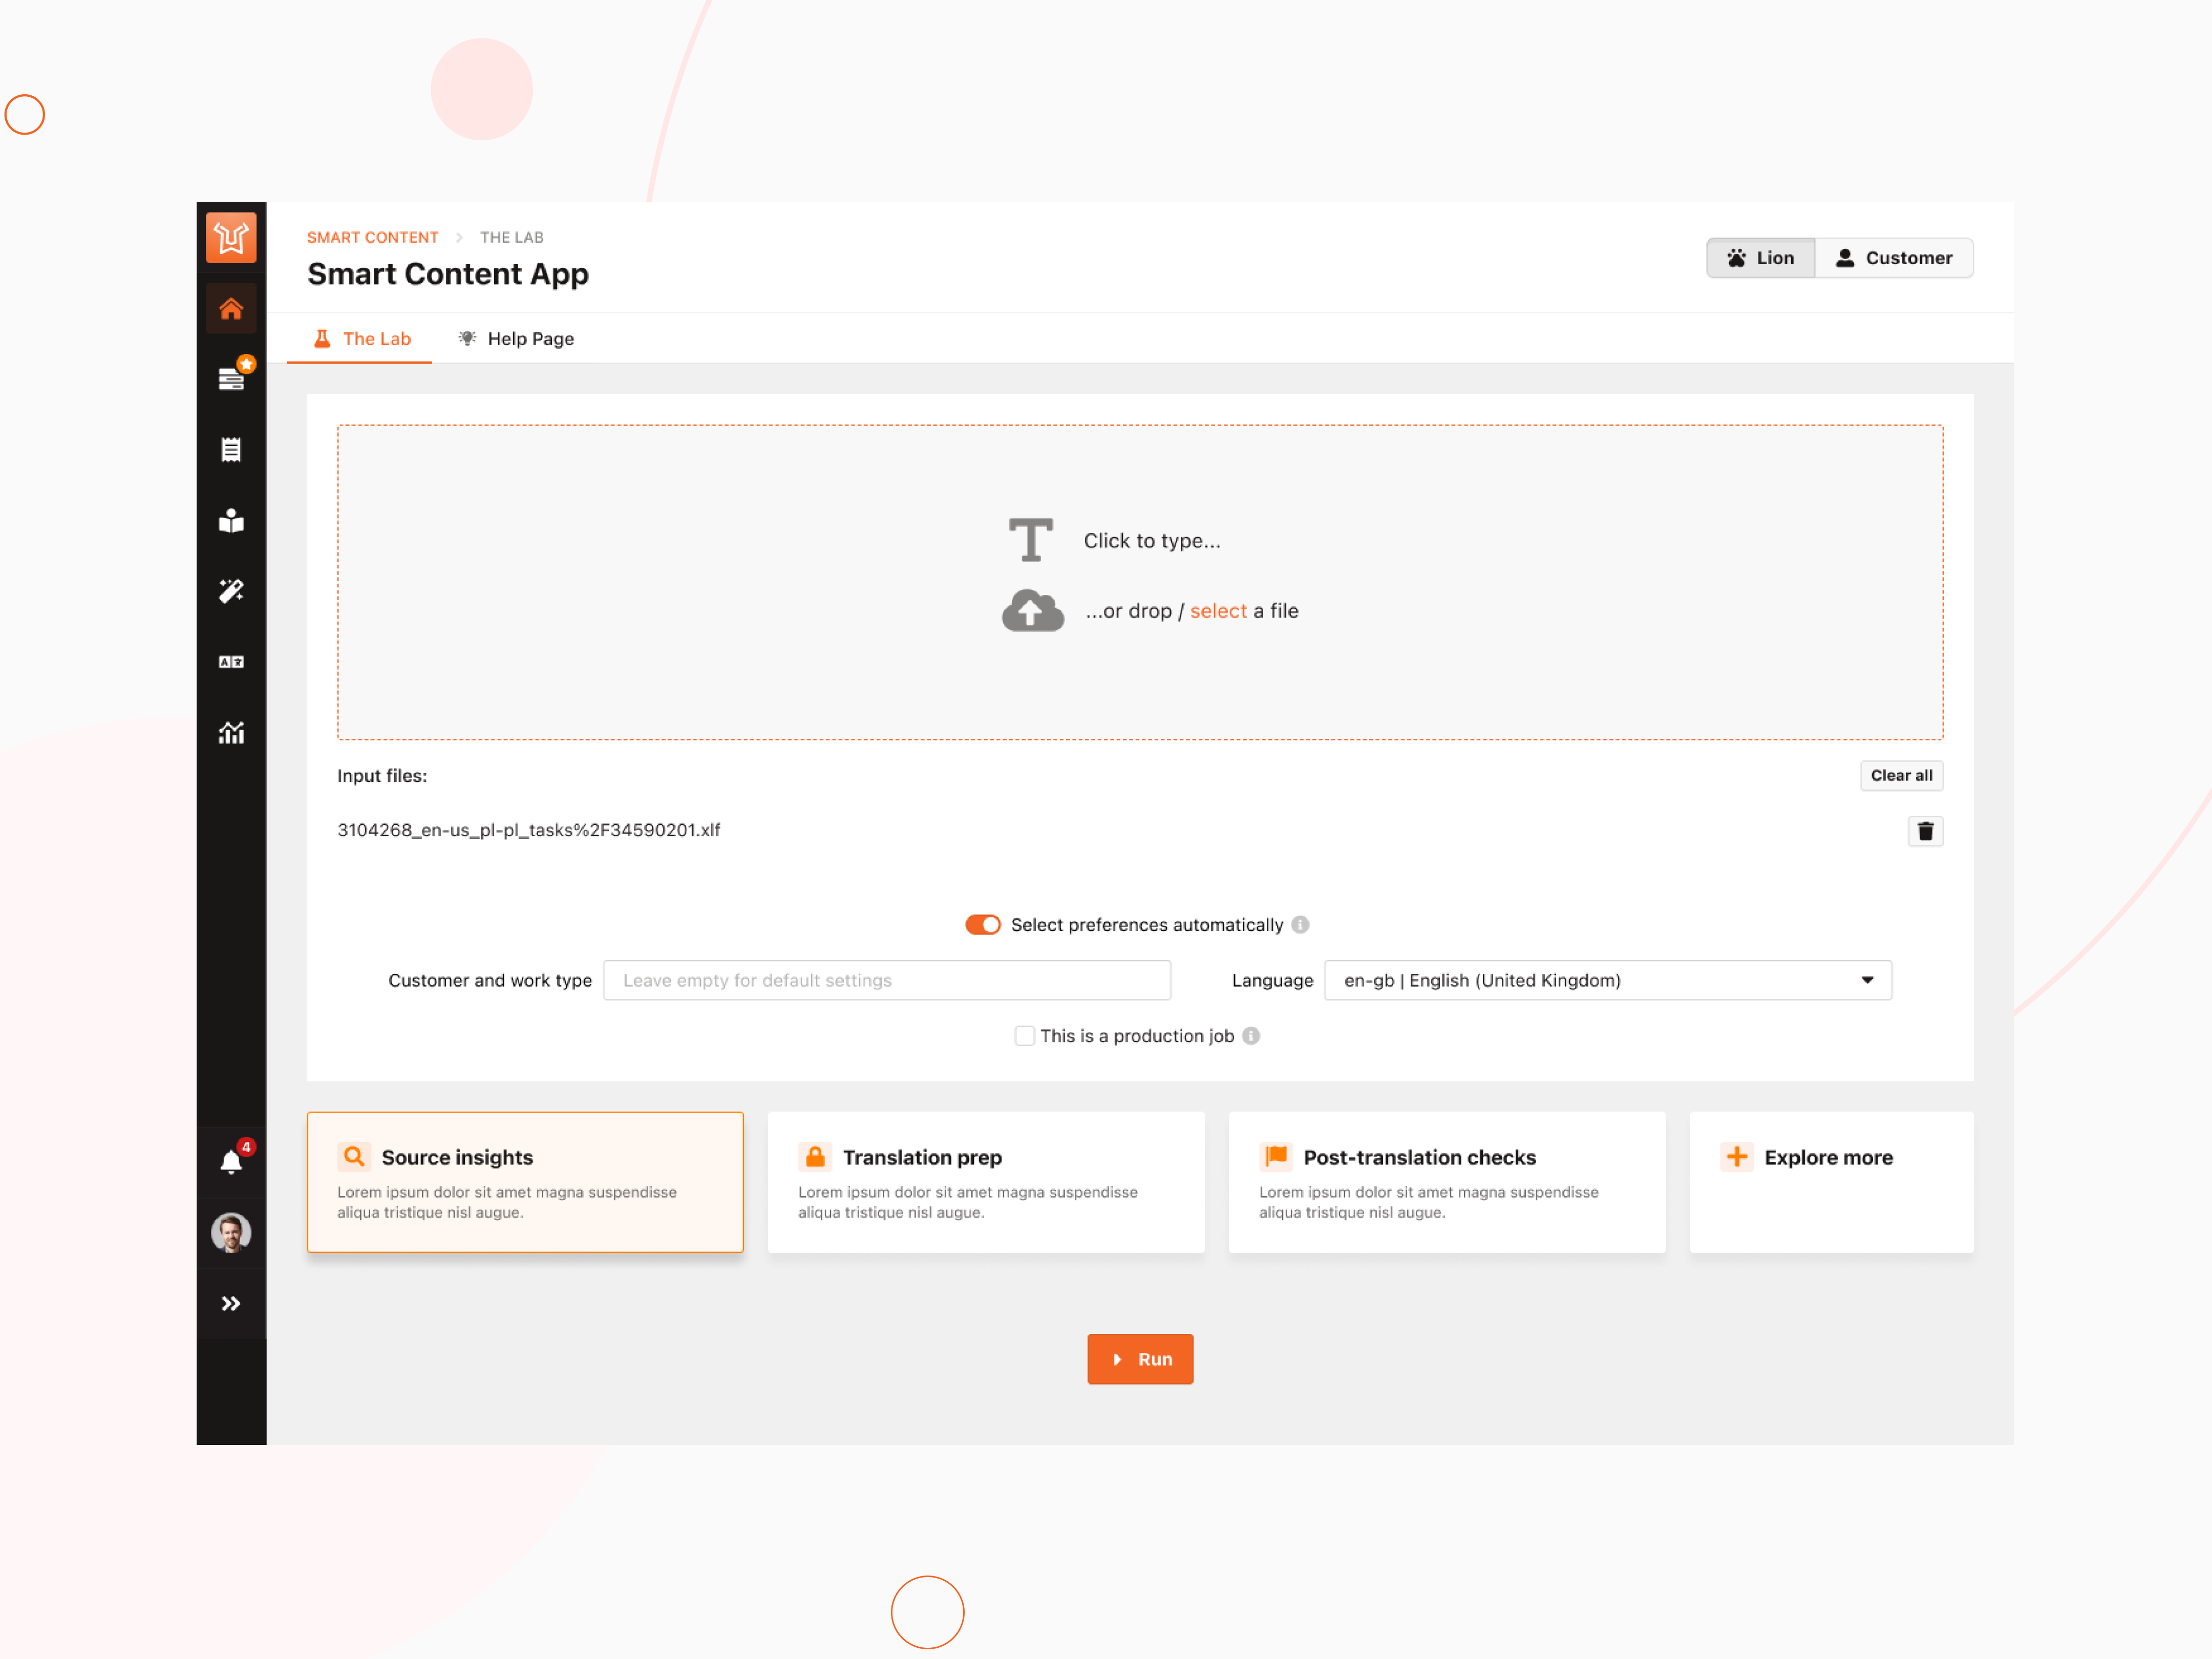The height and width of the screenshot is (1659, 2212).
Task: Click the big T text-type icon
Action: (1031, 540)
